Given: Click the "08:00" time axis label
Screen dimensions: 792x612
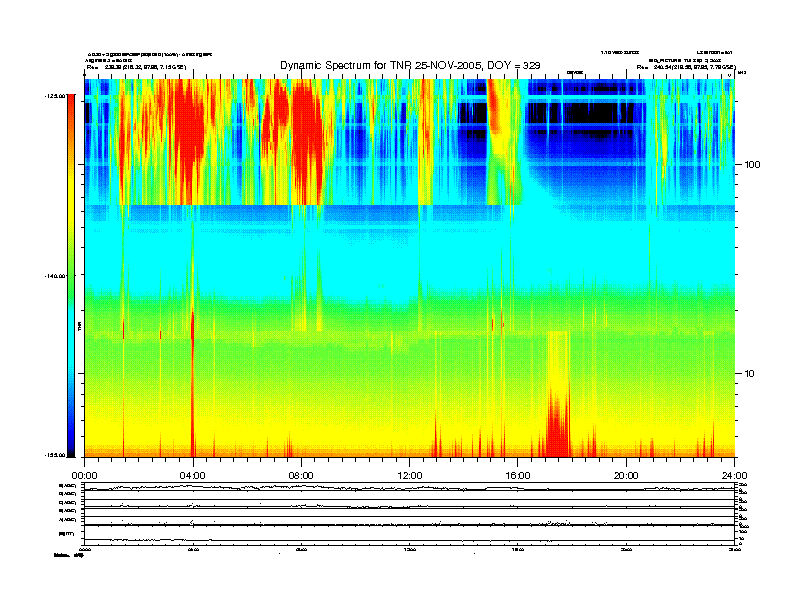Looking at the screenshot, I should 301,476.
